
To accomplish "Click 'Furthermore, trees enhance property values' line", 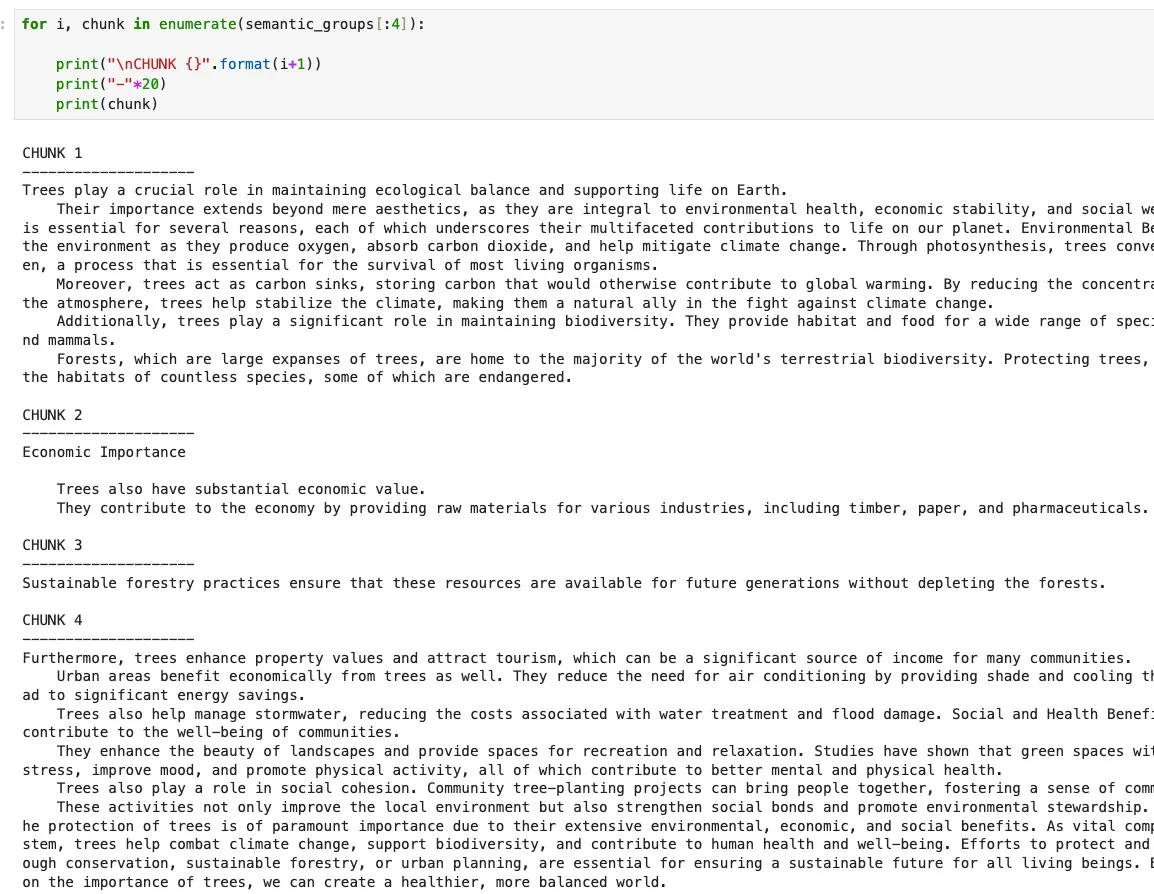I will tap(576, 658).
